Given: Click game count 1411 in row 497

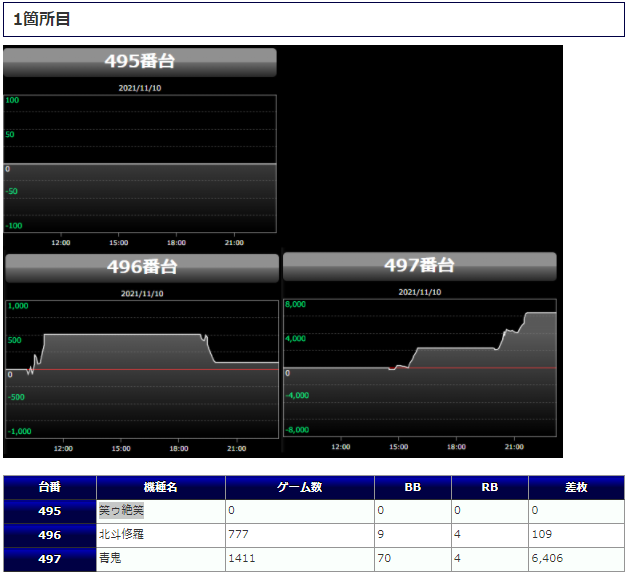Looking at the screenshot, I should coord(242,559).
